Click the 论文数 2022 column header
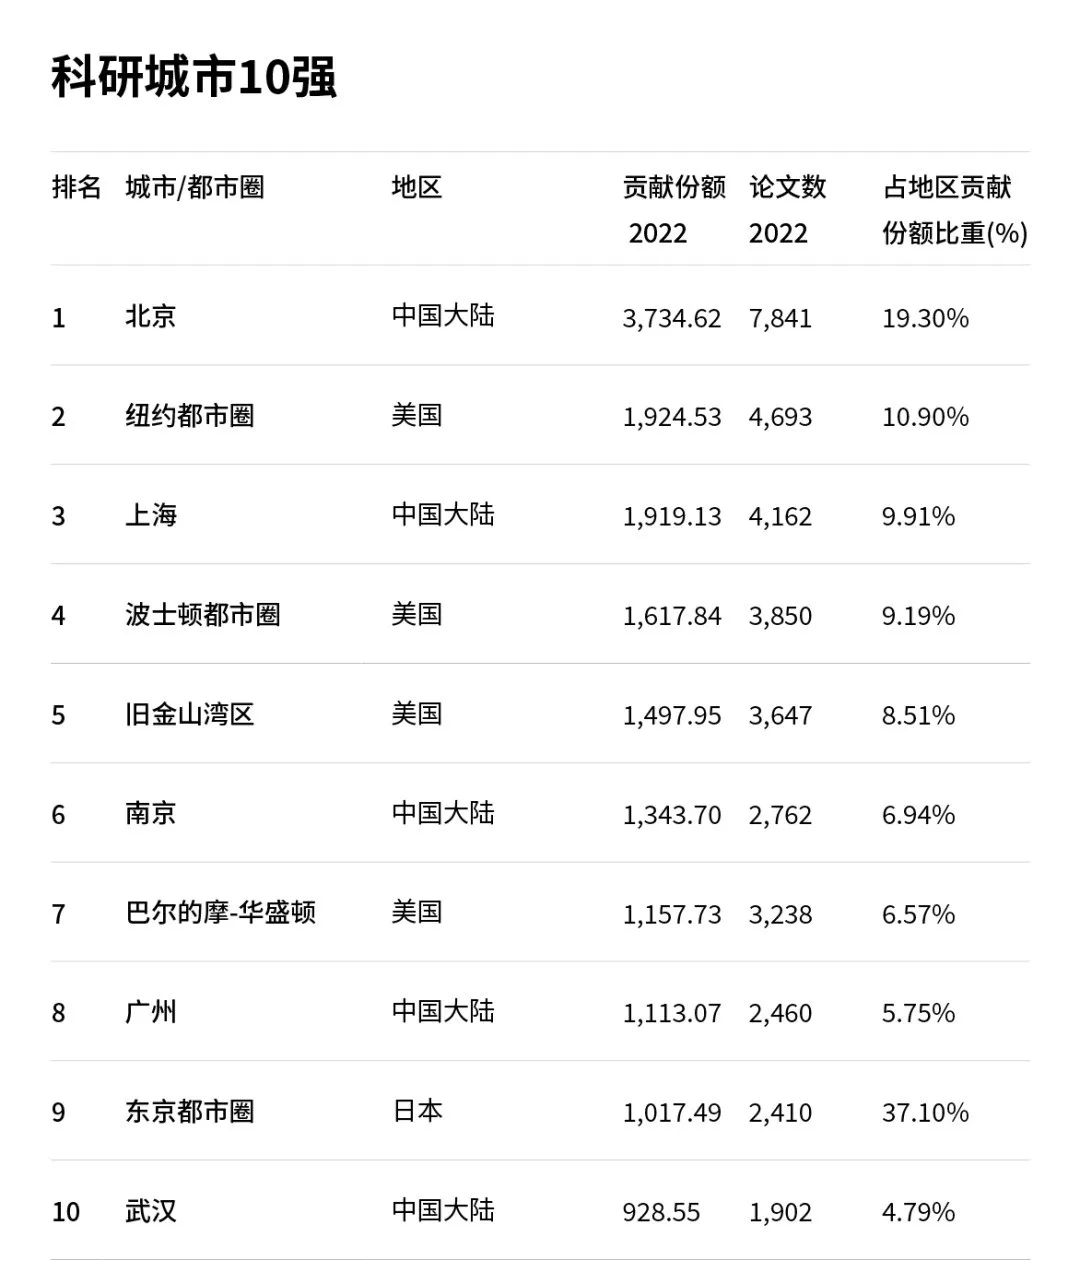Viewport: 1080px width, 1281px height. coord(787,209)
